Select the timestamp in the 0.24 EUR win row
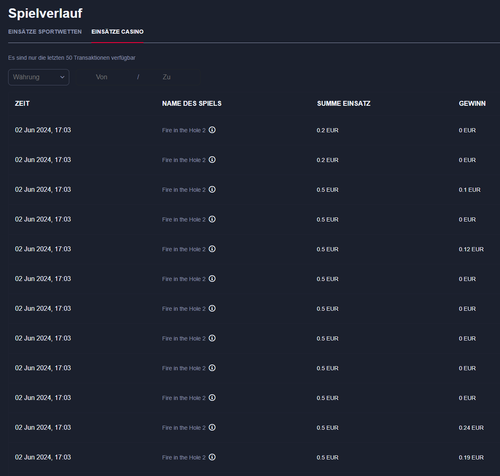The image size is (500, 476). pyautogui.click(x=43, y=428)
